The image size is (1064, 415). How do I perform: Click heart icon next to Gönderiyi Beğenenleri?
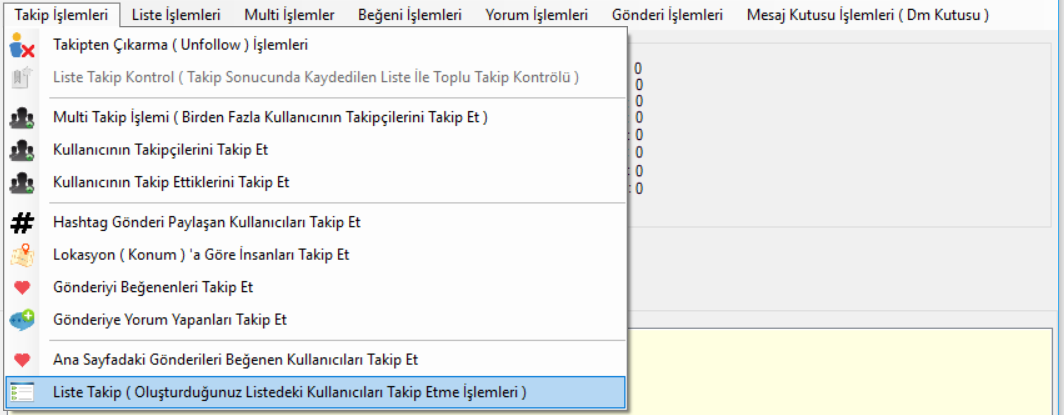[x=22, y=288]
